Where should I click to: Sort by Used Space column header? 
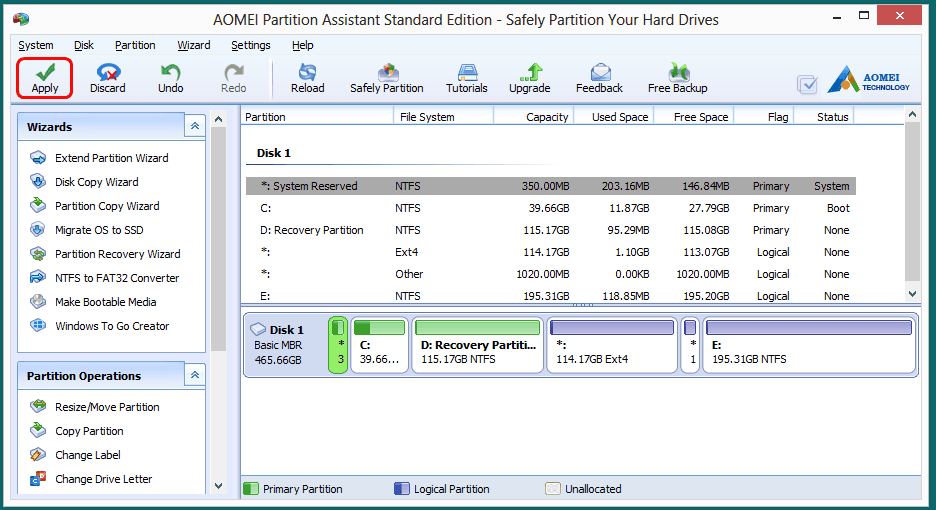point(614,116)
